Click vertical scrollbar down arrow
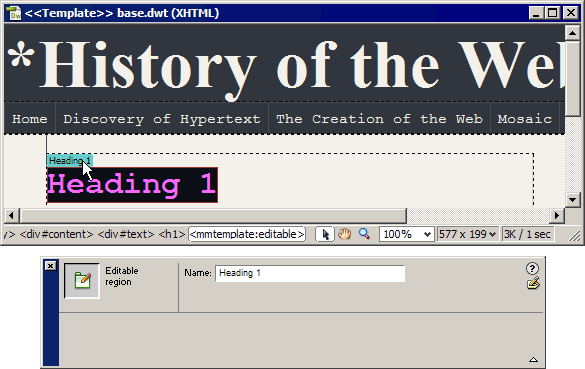 (572, 199)
